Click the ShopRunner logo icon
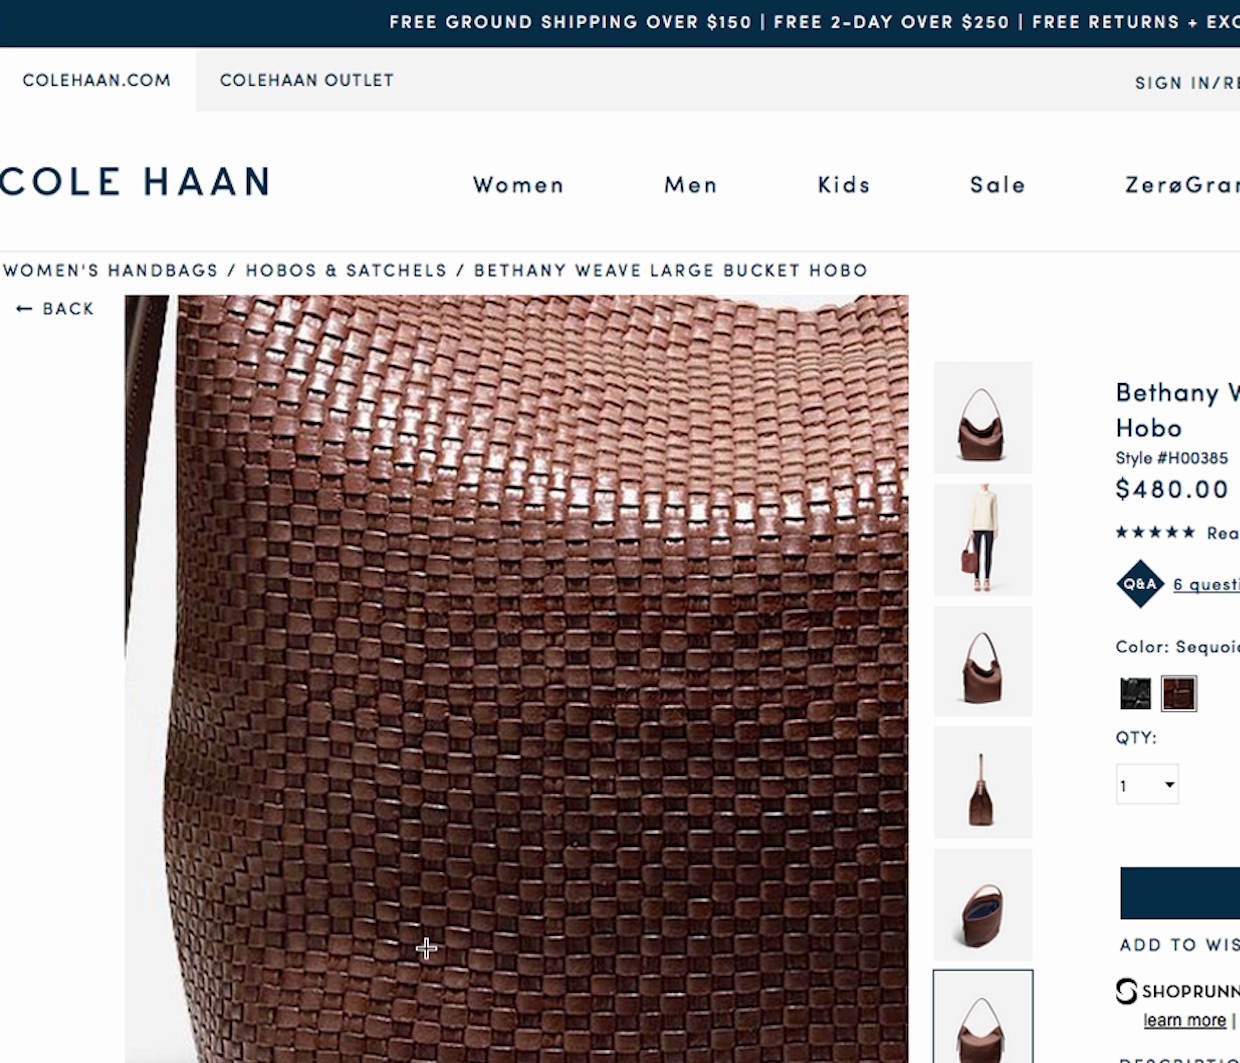 tap(1127, 991)
